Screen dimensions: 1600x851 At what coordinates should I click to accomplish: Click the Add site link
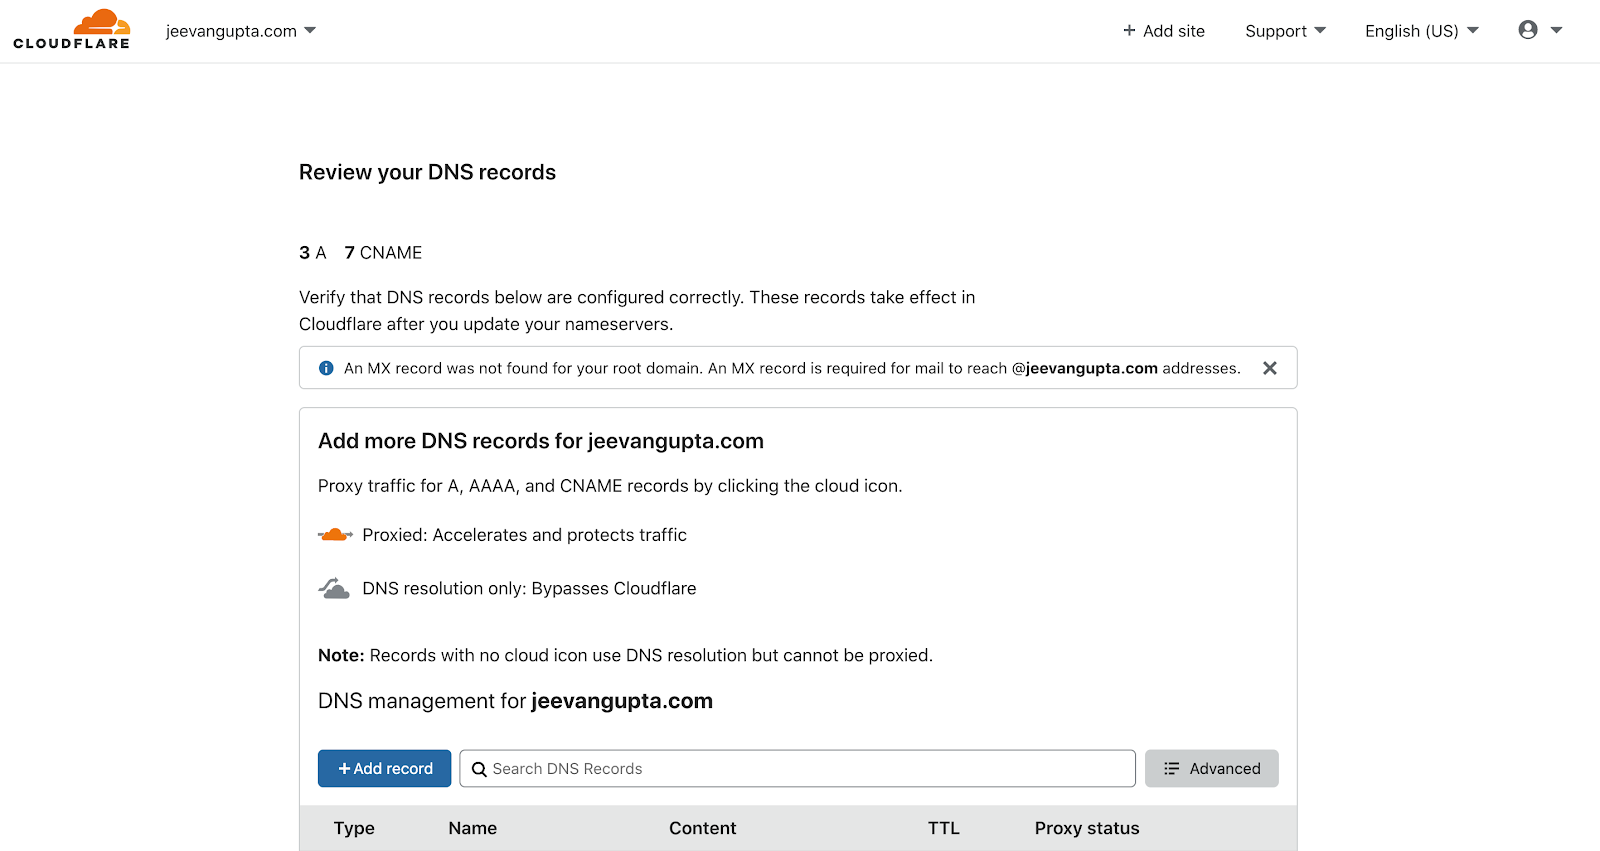point(1164,31)
